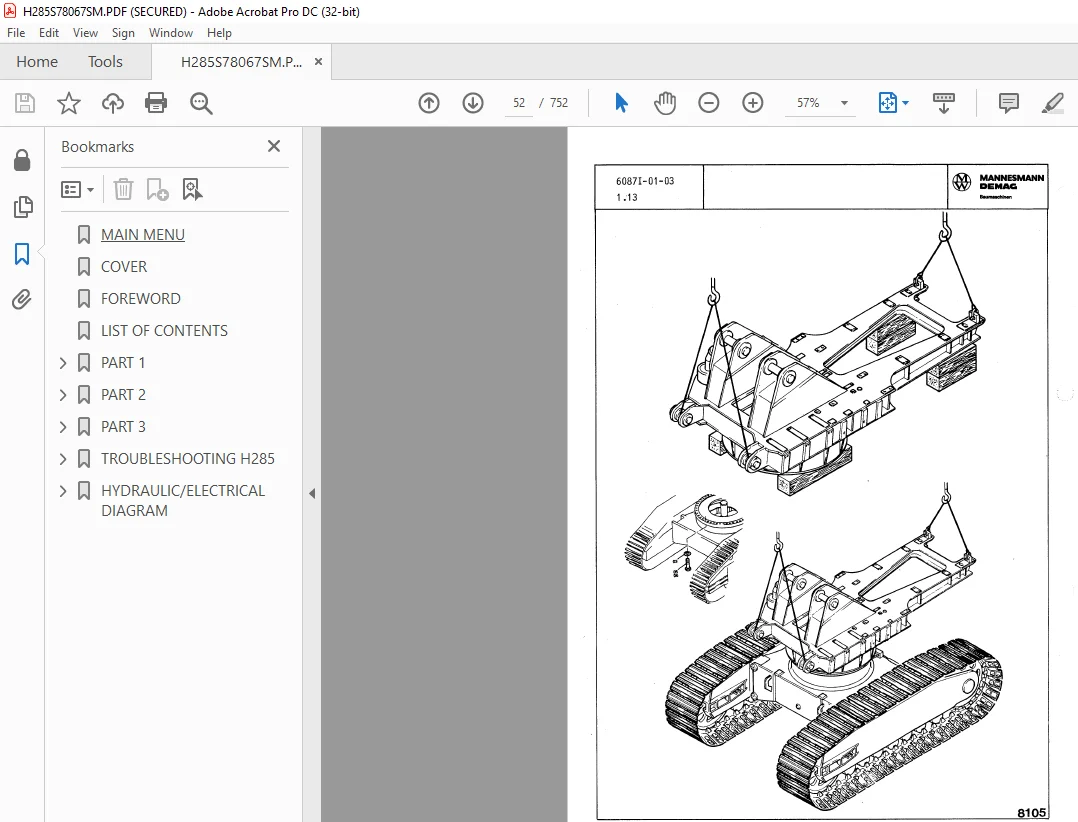This screenshot has height=822, width=1078.
Task: Select the PART 1 bookmark label
Action: click(123, 362)
